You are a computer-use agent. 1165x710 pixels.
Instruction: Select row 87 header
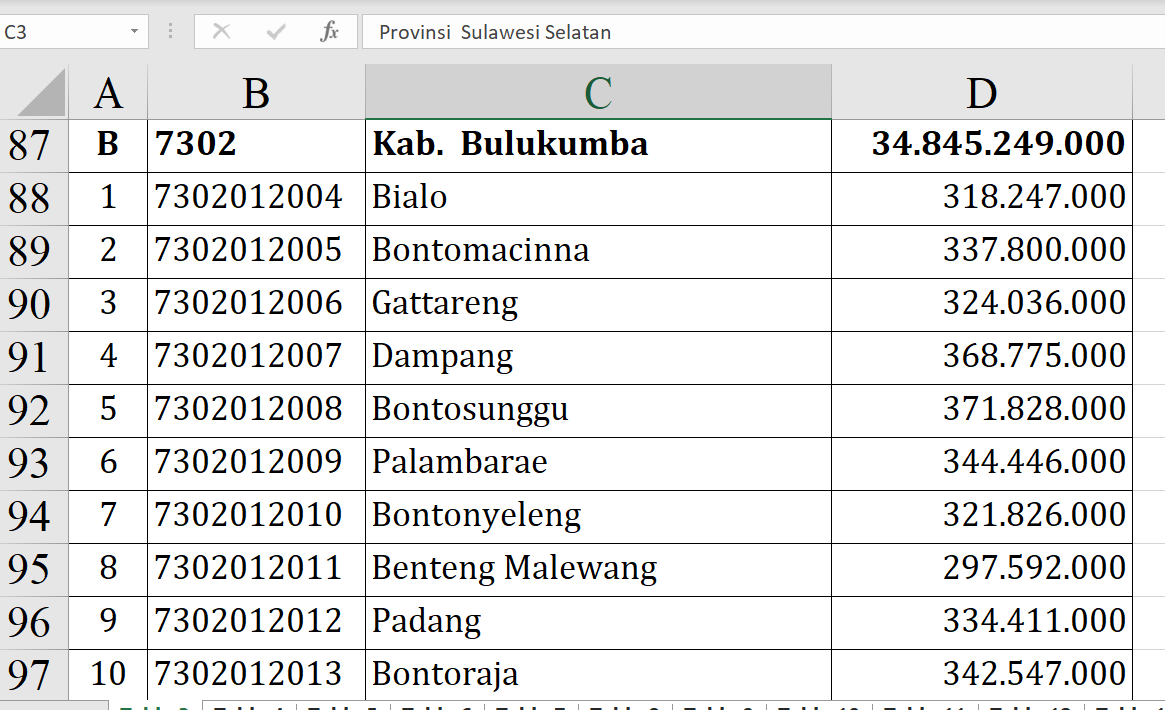pyautogui.click(x=30, y=145)
